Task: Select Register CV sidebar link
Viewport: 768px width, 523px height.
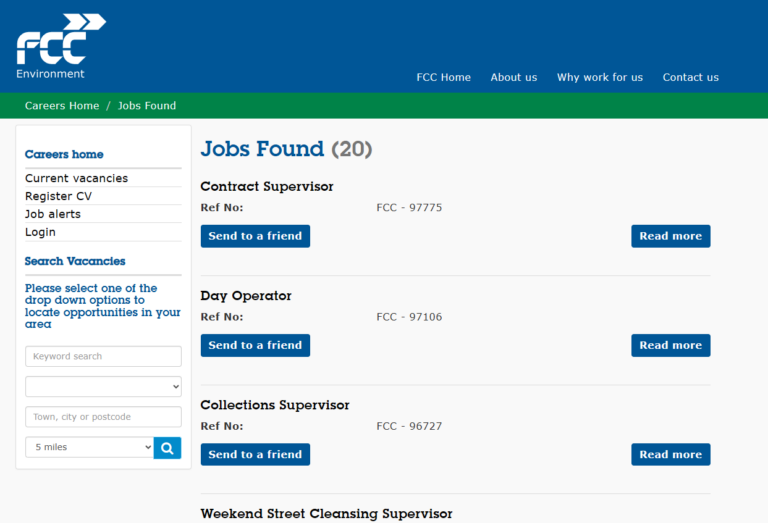Action: 58,196
